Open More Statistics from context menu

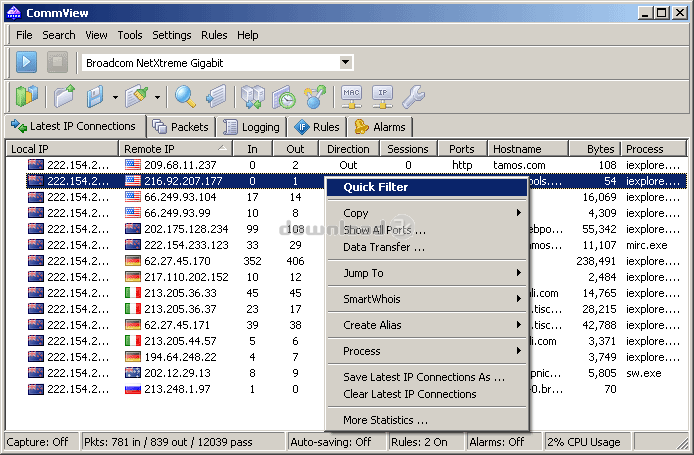pyautogui.click(x=427, y=420)
